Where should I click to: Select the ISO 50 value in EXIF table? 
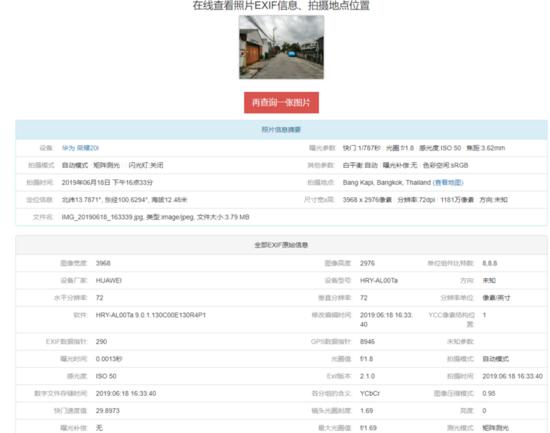pos(106,376)
